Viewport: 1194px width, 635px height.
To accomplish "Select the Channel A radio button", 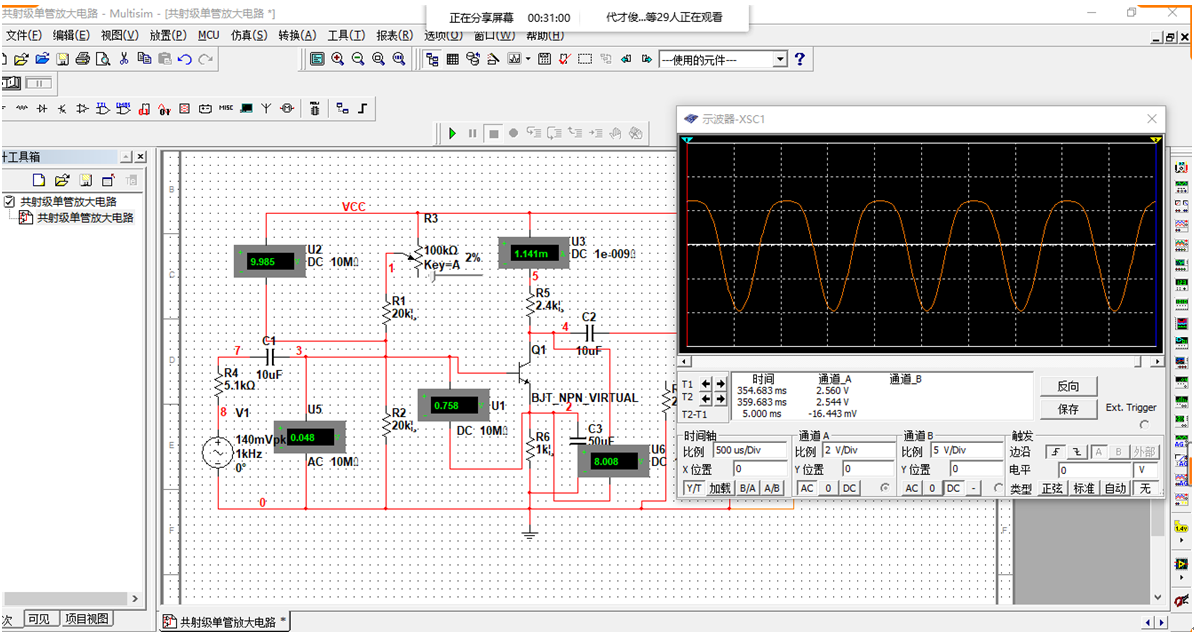I will pyautogui.click(x=883, y=487).
